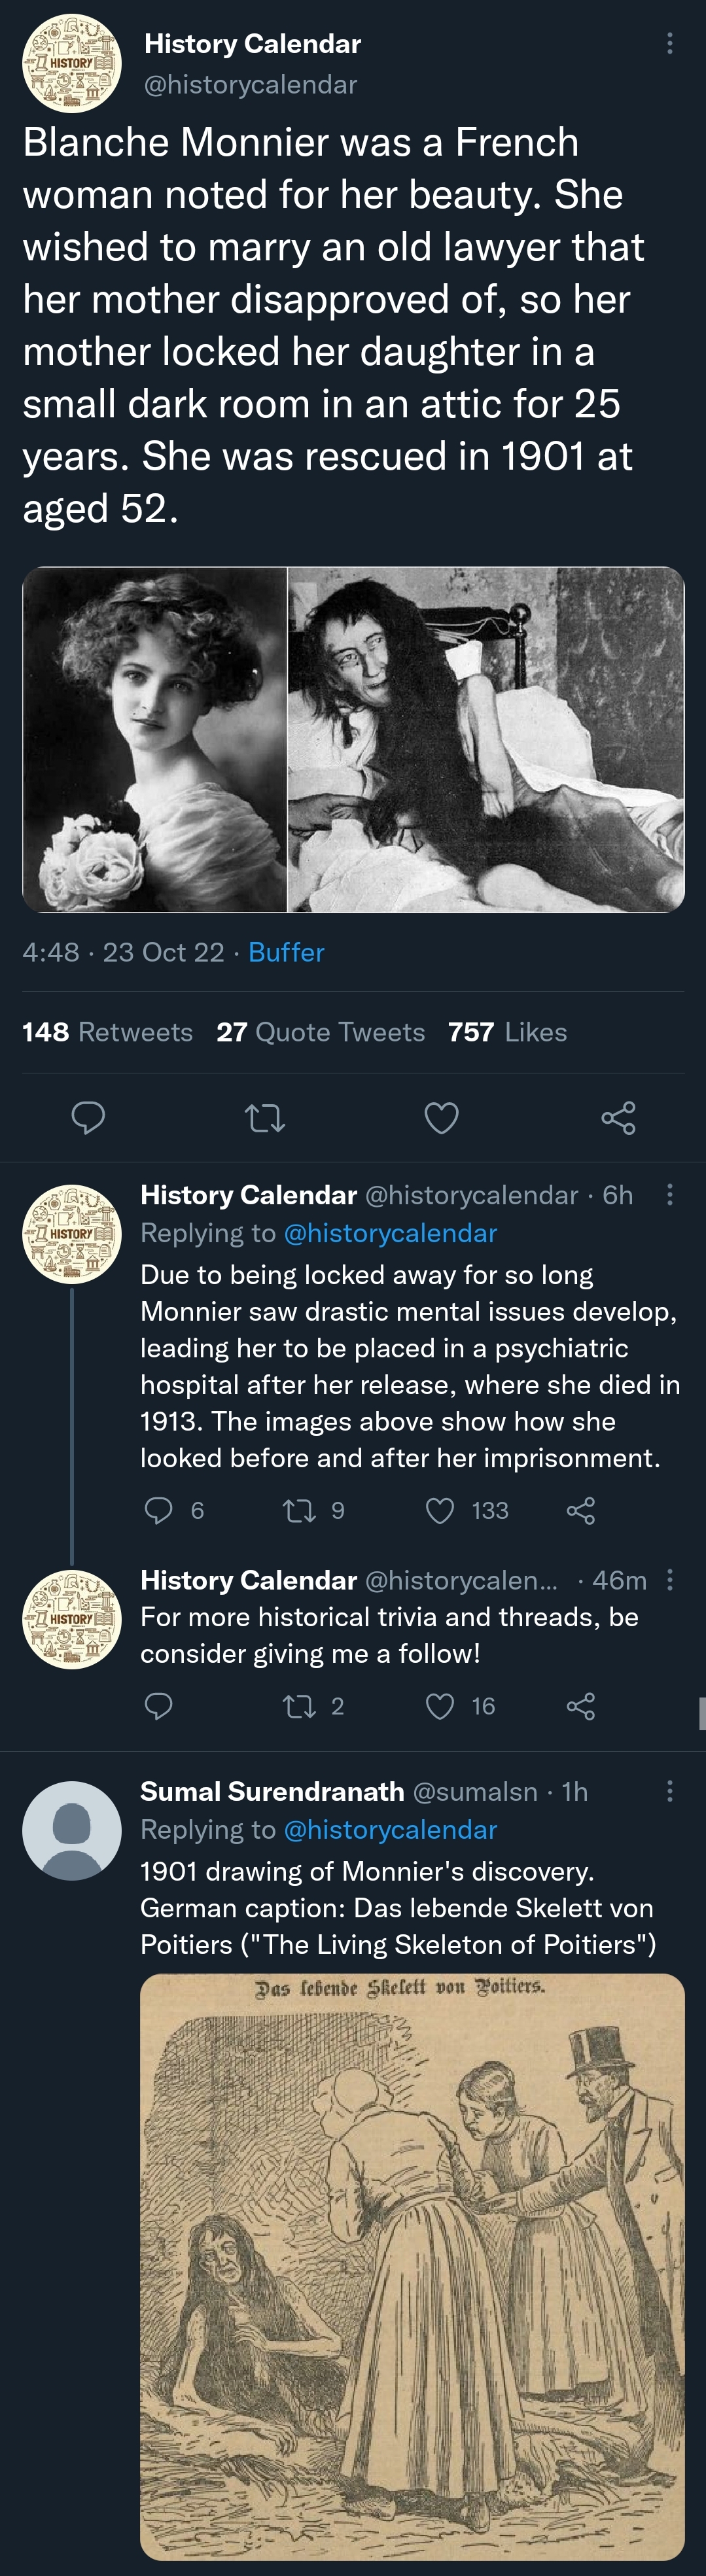Open Sumal Surendranath's profile avatar
The width and height of the screenshot is (706, 2576).
pos(72,1830)
